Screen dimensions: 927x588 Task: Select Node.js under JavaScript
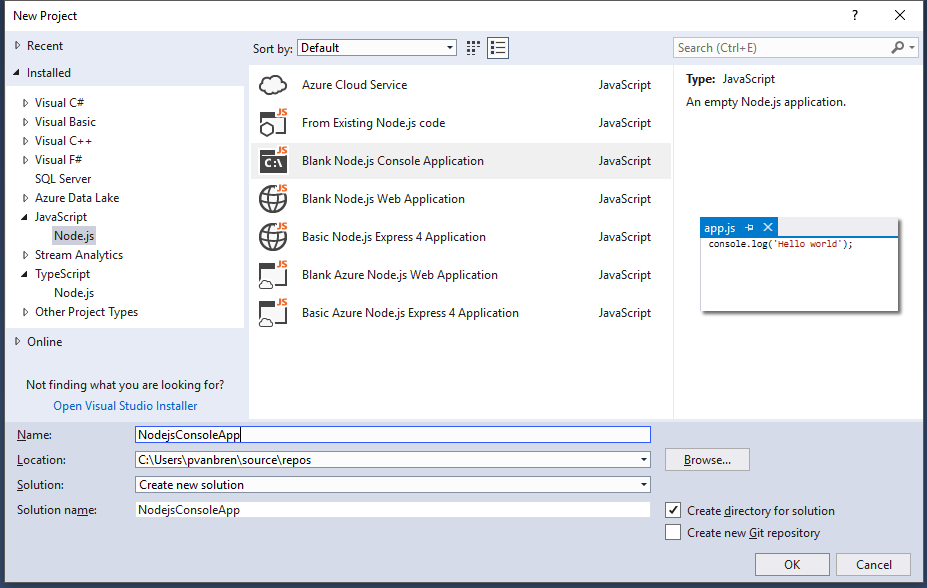click(74, 236)
